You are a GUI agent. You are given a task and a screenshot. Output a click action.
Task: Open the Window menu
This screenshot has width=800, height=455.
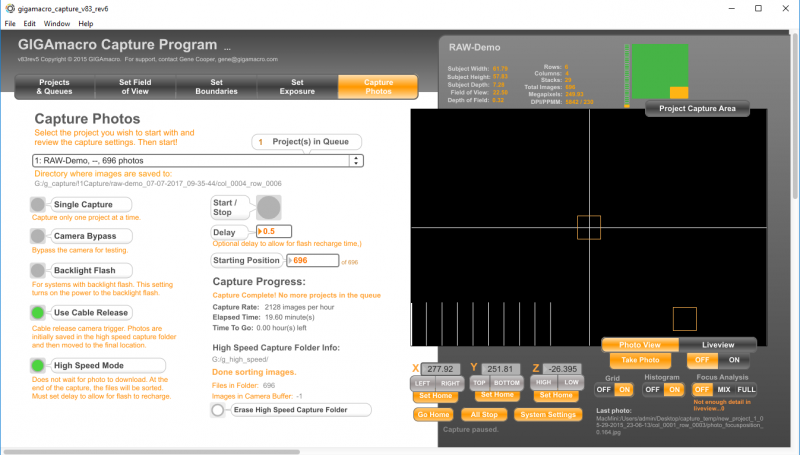pos(57,22)
